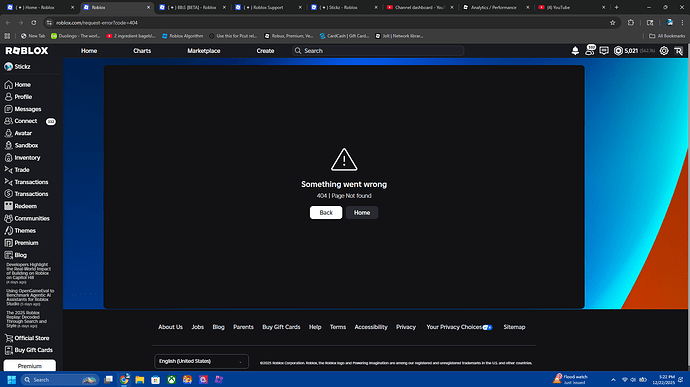This screenshot has width=690, height=387.
Task: Open Xbox app from the taskbar
Action: pyautogui.click(x=171, y=380)
